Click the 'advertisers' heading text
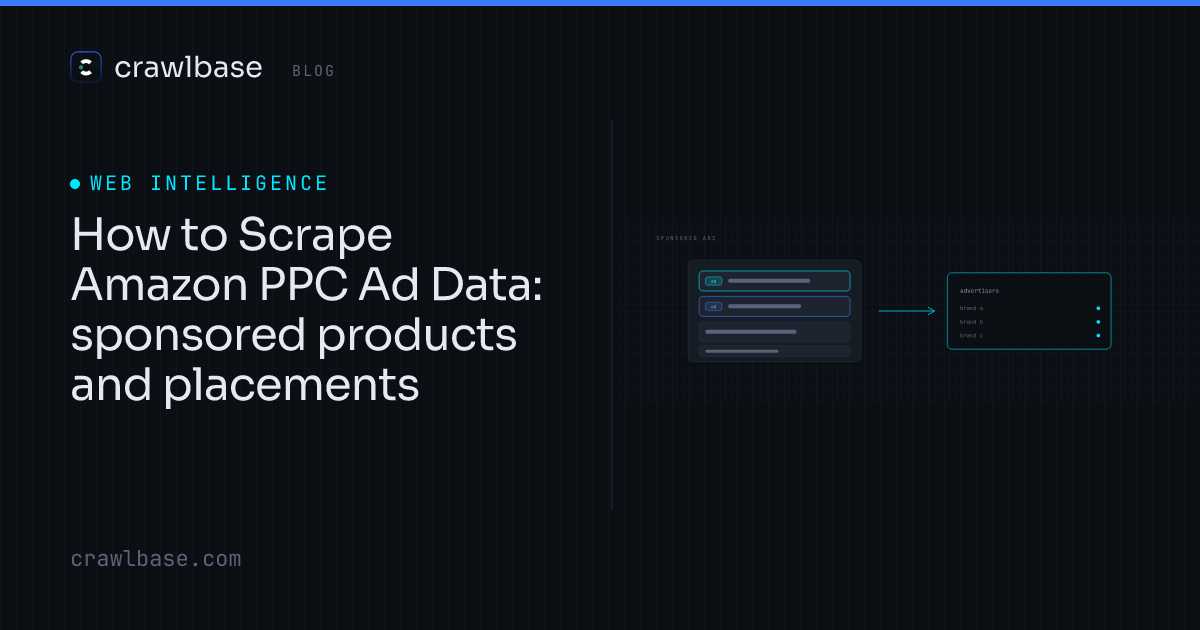Screen dimensions: 1200x630 coord(979,290)
